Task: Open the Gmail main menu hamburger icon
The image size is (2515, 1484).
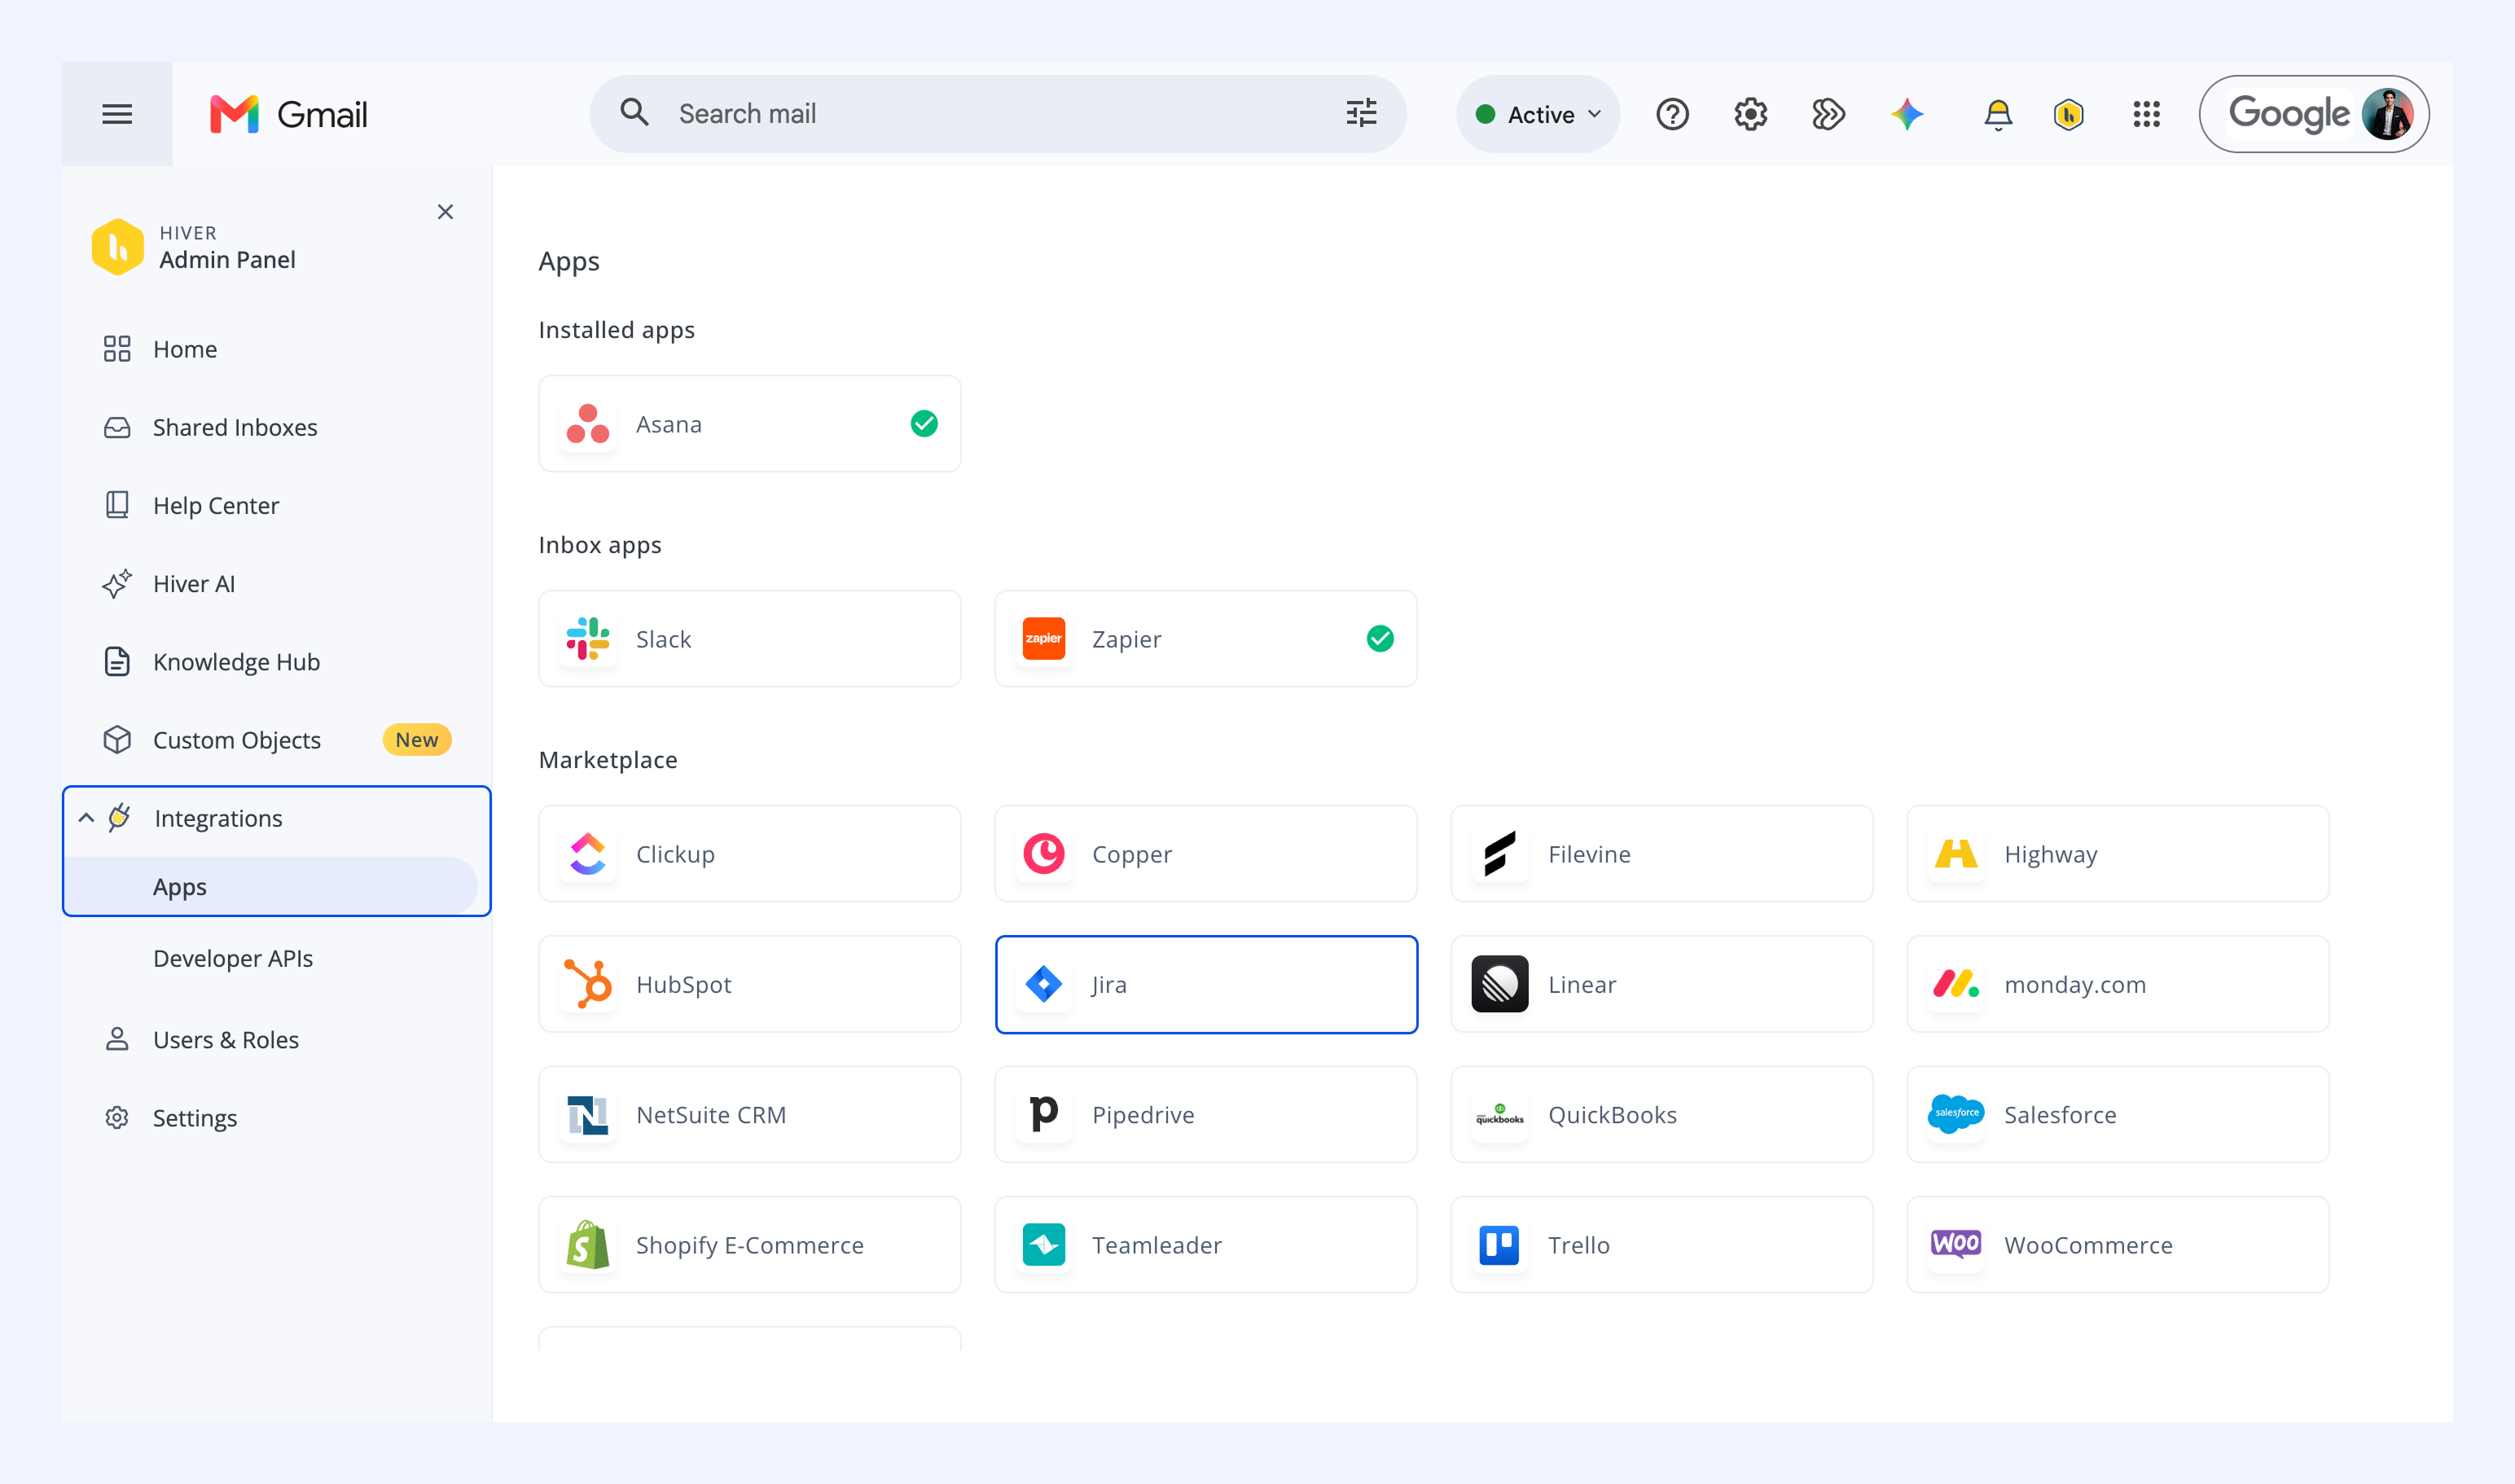Action: click(x=117, y=114)
